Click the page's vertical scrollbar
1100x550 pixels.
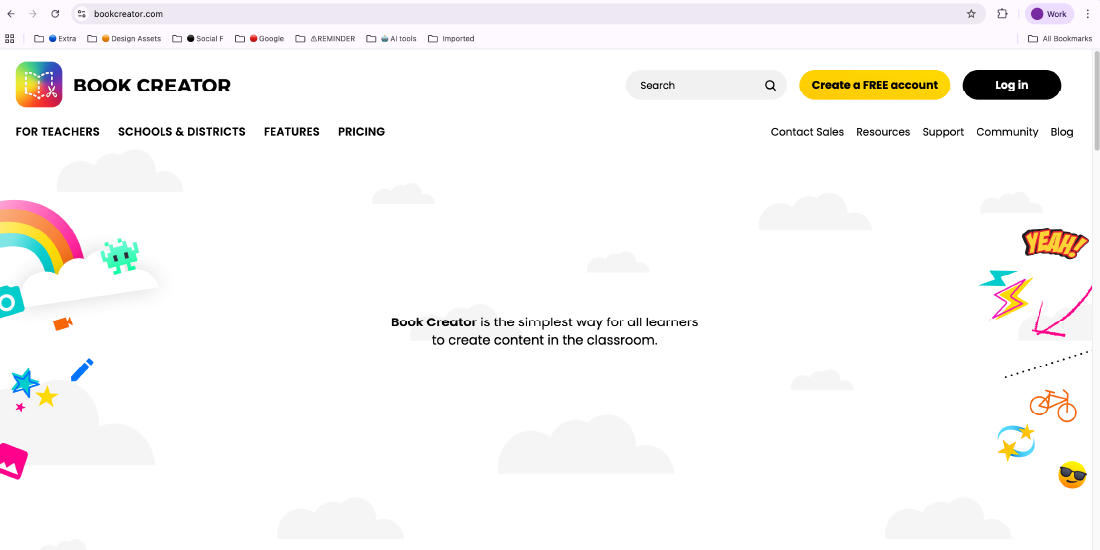(1095, 100)
